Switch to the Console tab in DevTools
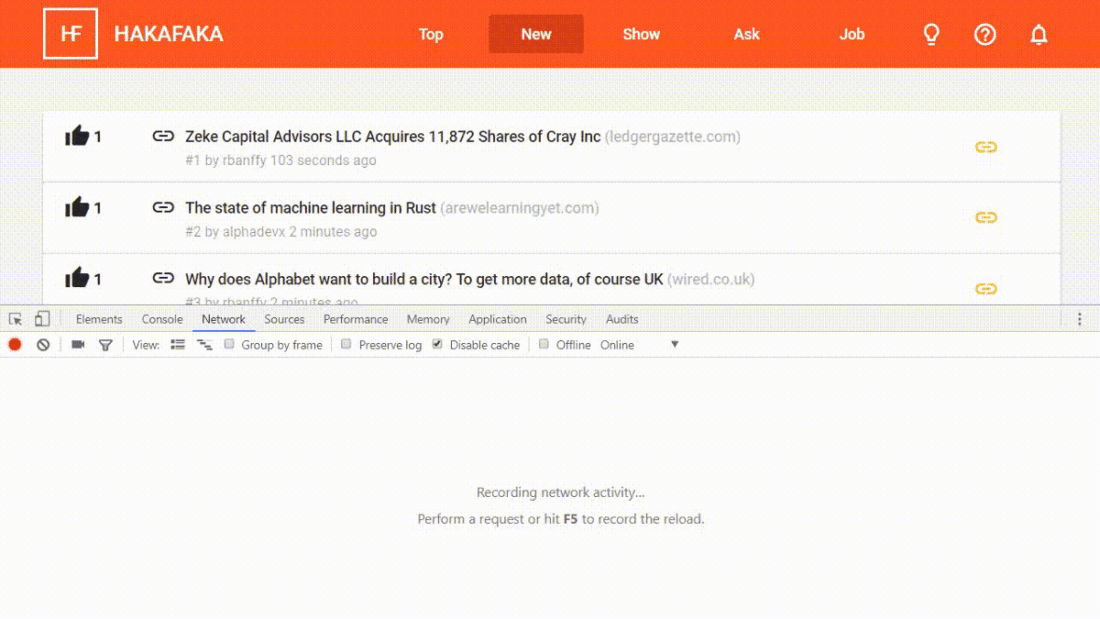The width and height of the screenshot is (1100, 619). (x=161, y=318)
